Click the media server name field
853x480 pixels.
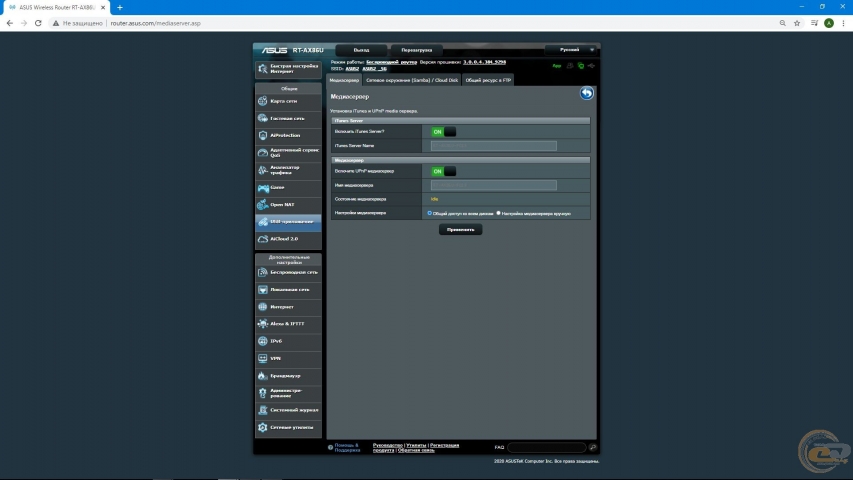pyautogui.click(x=493, y=186)
